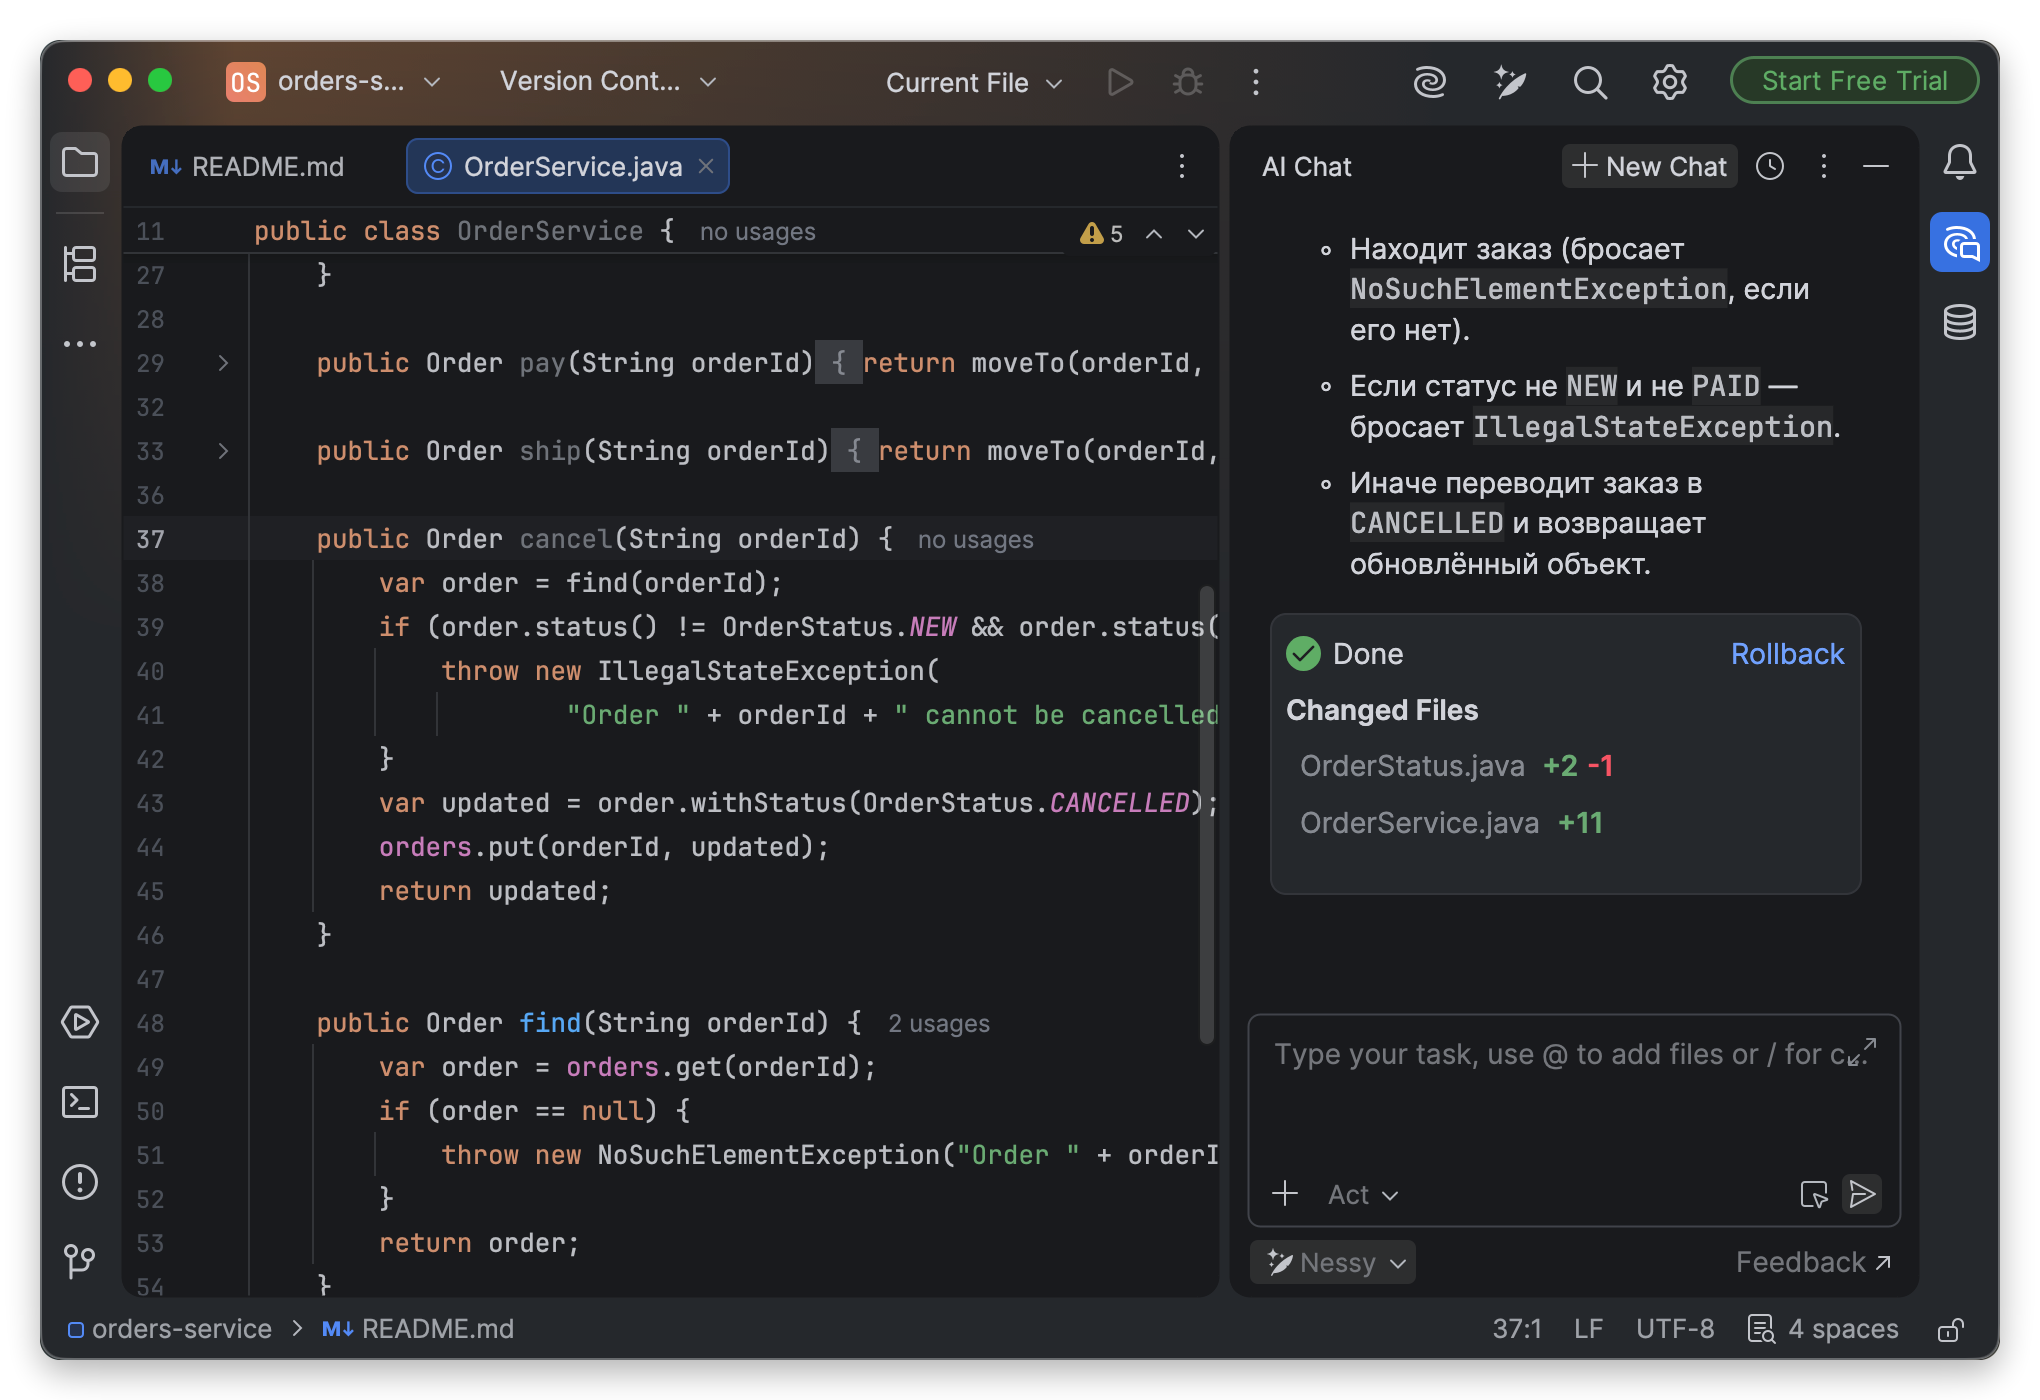
Task: Open the Git version control tool window
Action: pos(80,1260)
